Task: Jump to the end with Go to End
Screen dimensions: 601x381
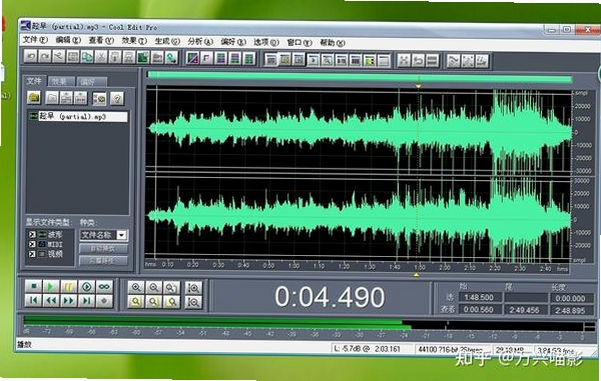Action: (87, 301)
